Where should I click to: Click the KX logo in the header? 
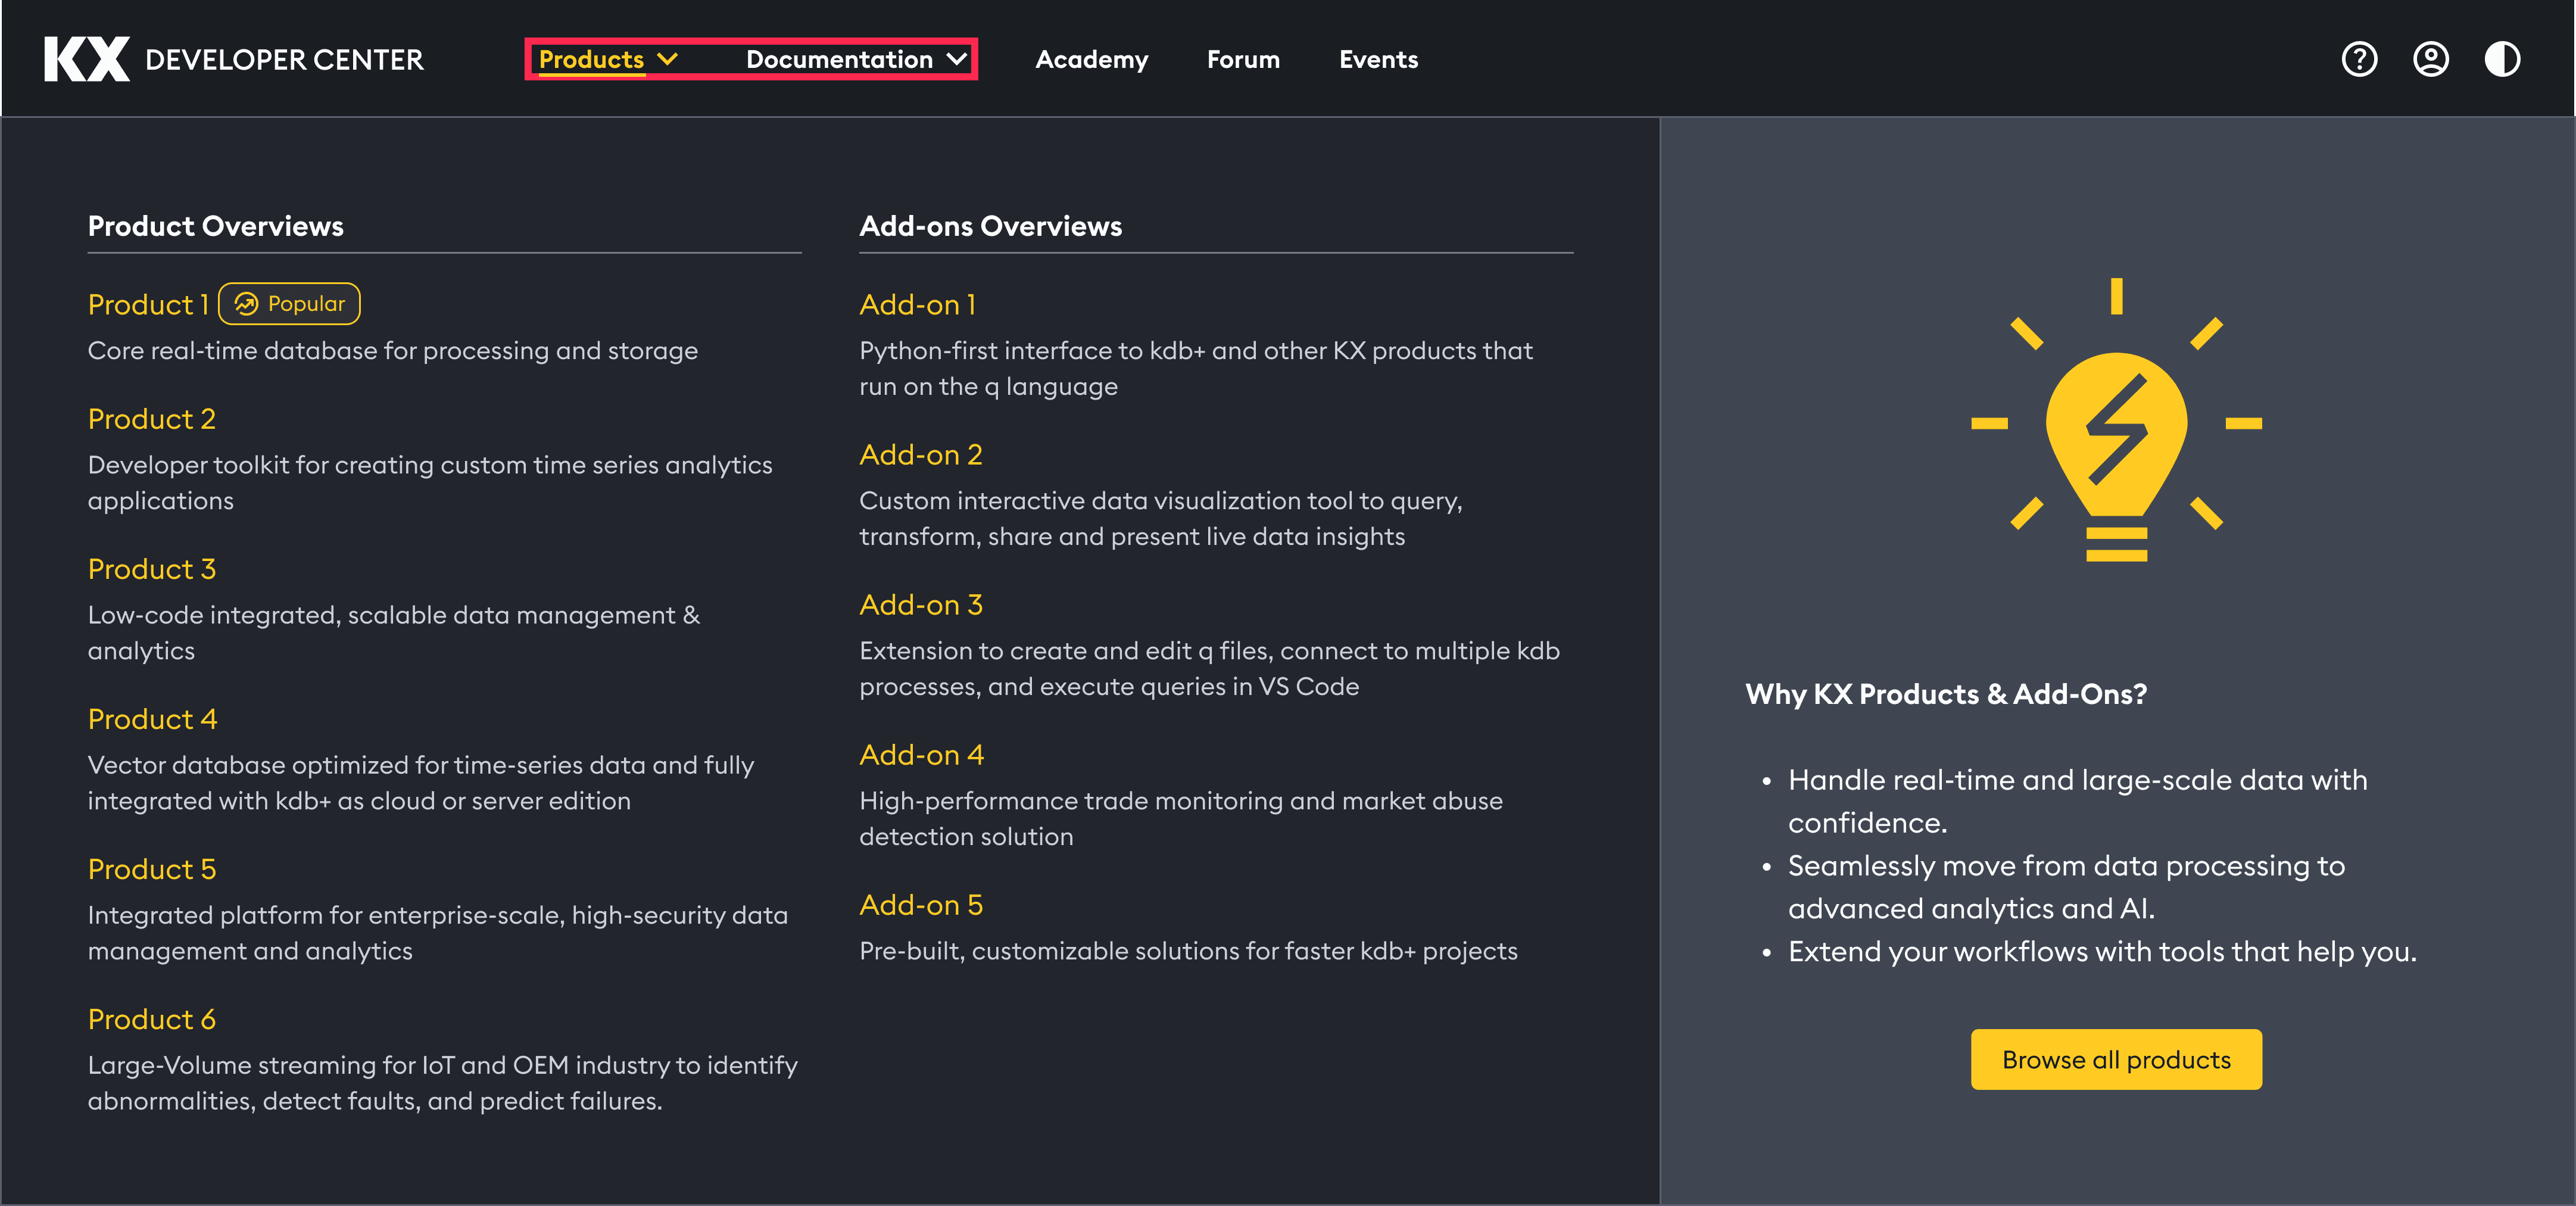click(x=86, y=59)
